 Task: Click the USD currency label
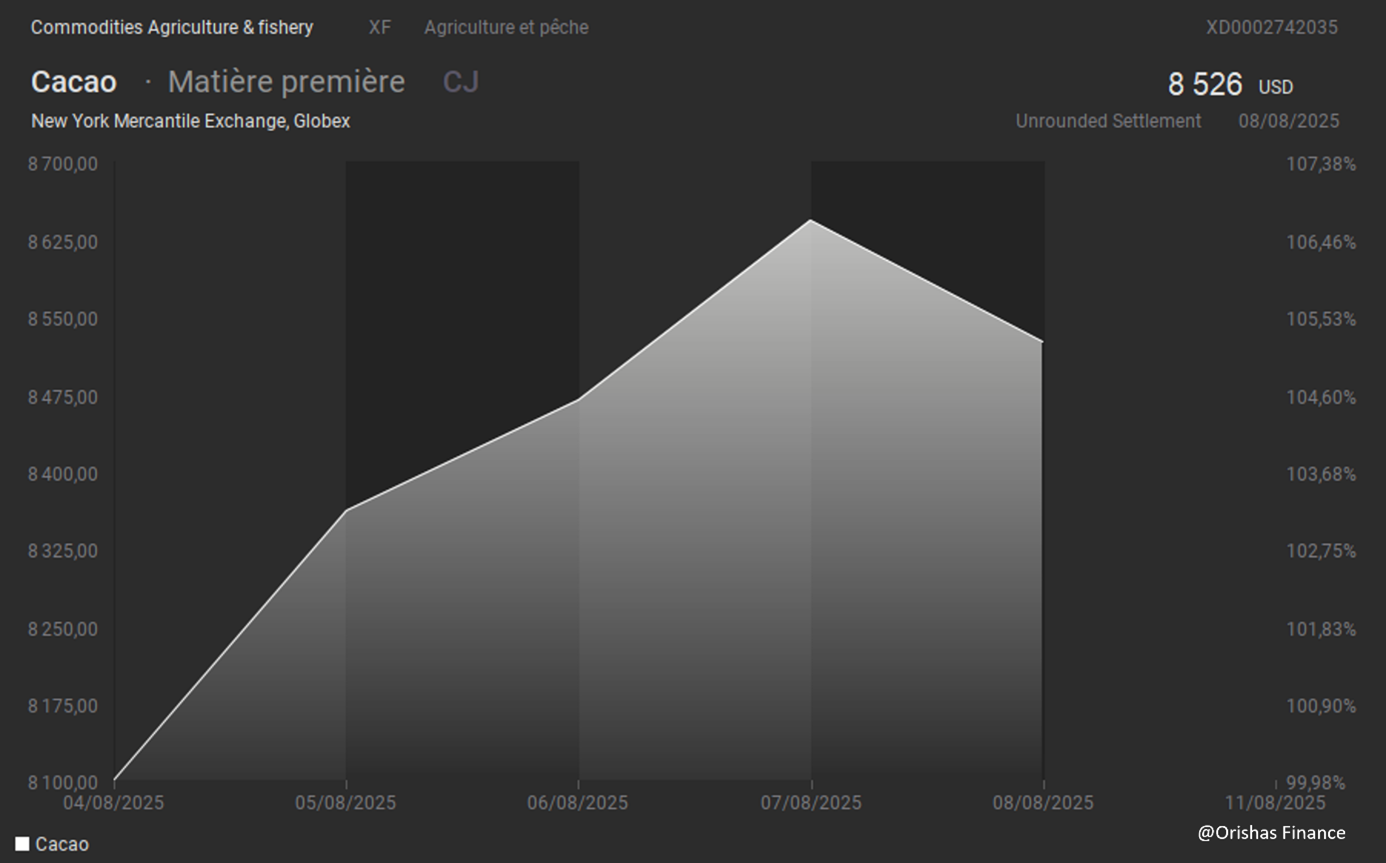(1276, 88)
